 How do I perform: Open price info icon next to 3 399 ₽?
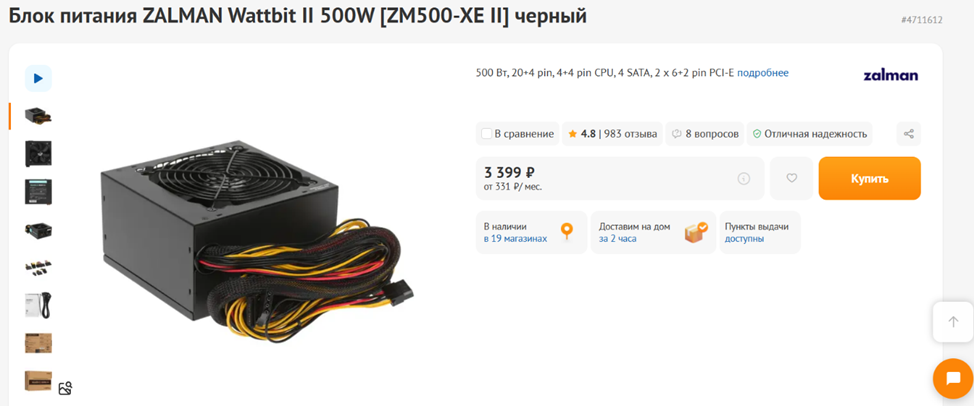click(744, 179)
